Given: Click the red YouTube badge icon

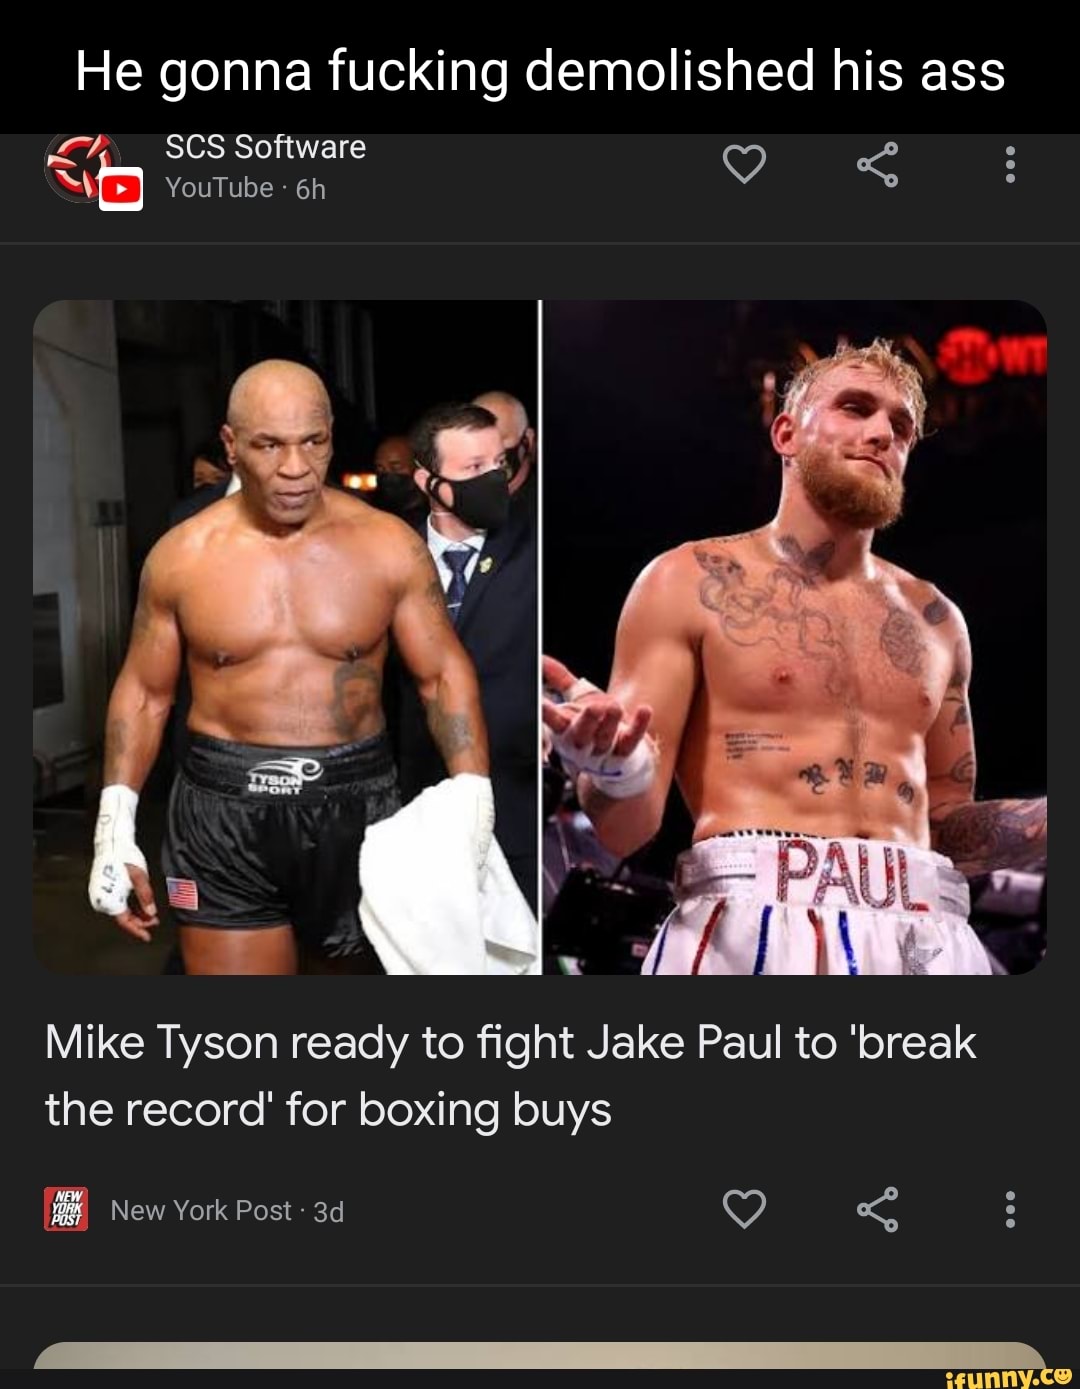Looking at the screenshot, I should [121, 190].
